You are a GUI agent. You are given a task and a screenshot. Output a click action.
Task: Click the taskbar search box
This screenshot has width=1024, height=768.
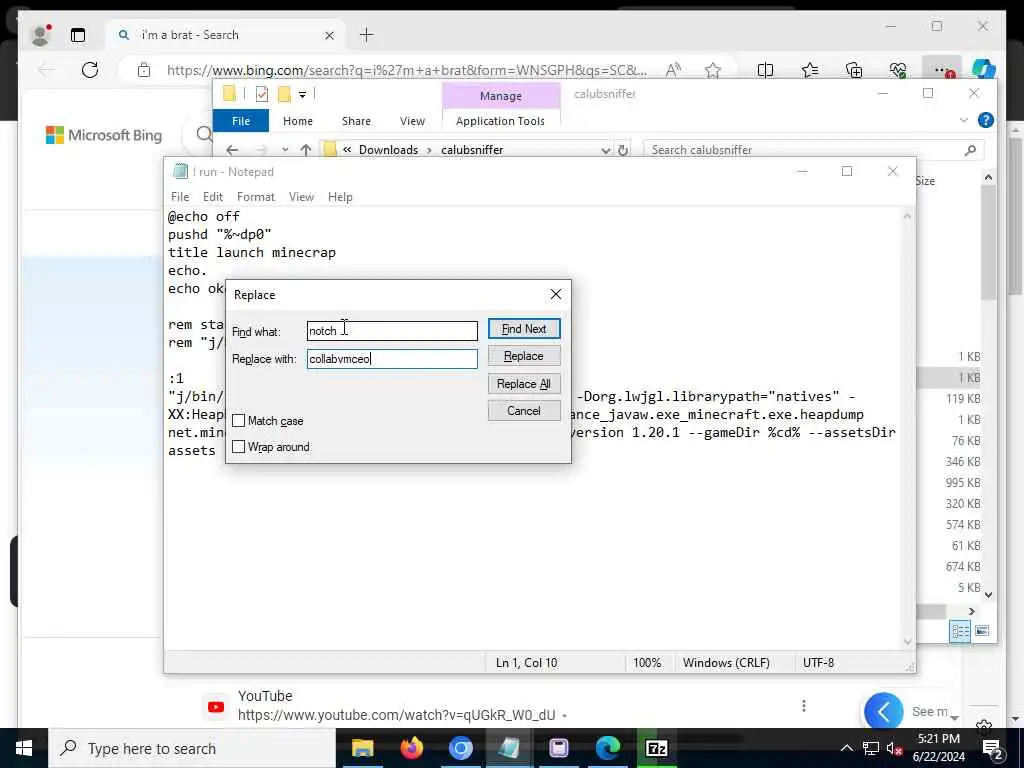pyautogui.click(x=192, y=748)
